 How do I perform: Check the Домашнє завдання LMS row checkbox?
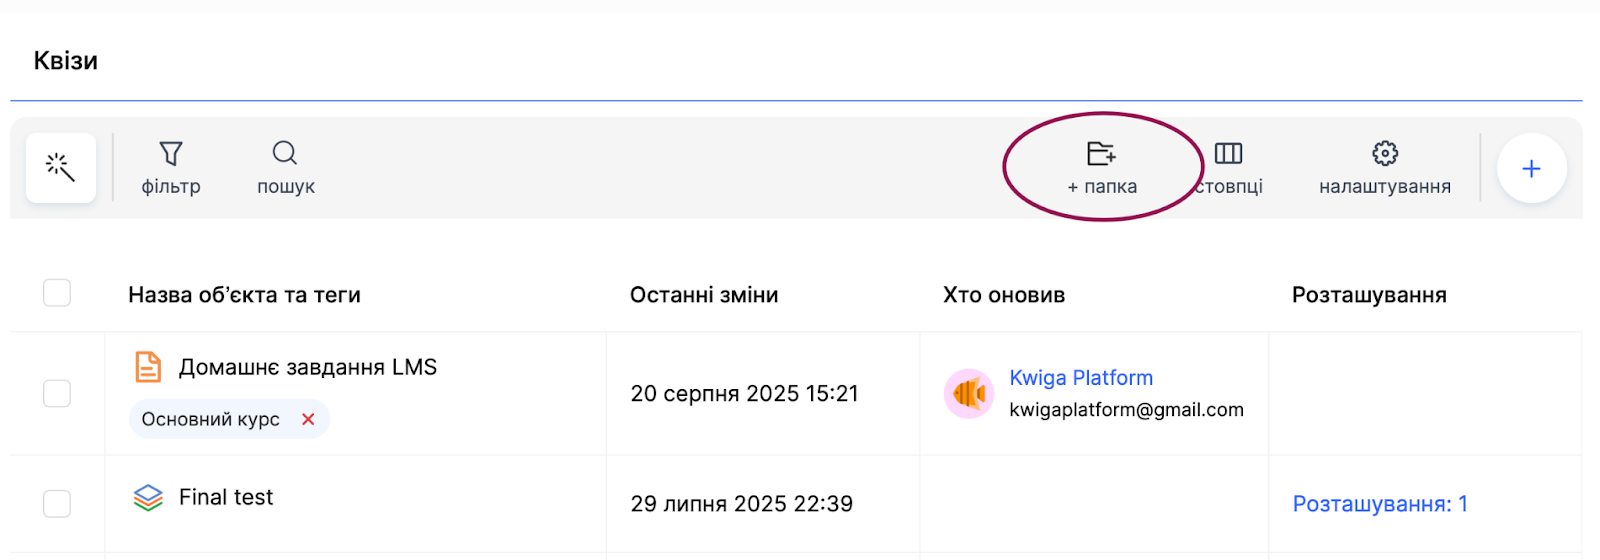pos(57,393)
